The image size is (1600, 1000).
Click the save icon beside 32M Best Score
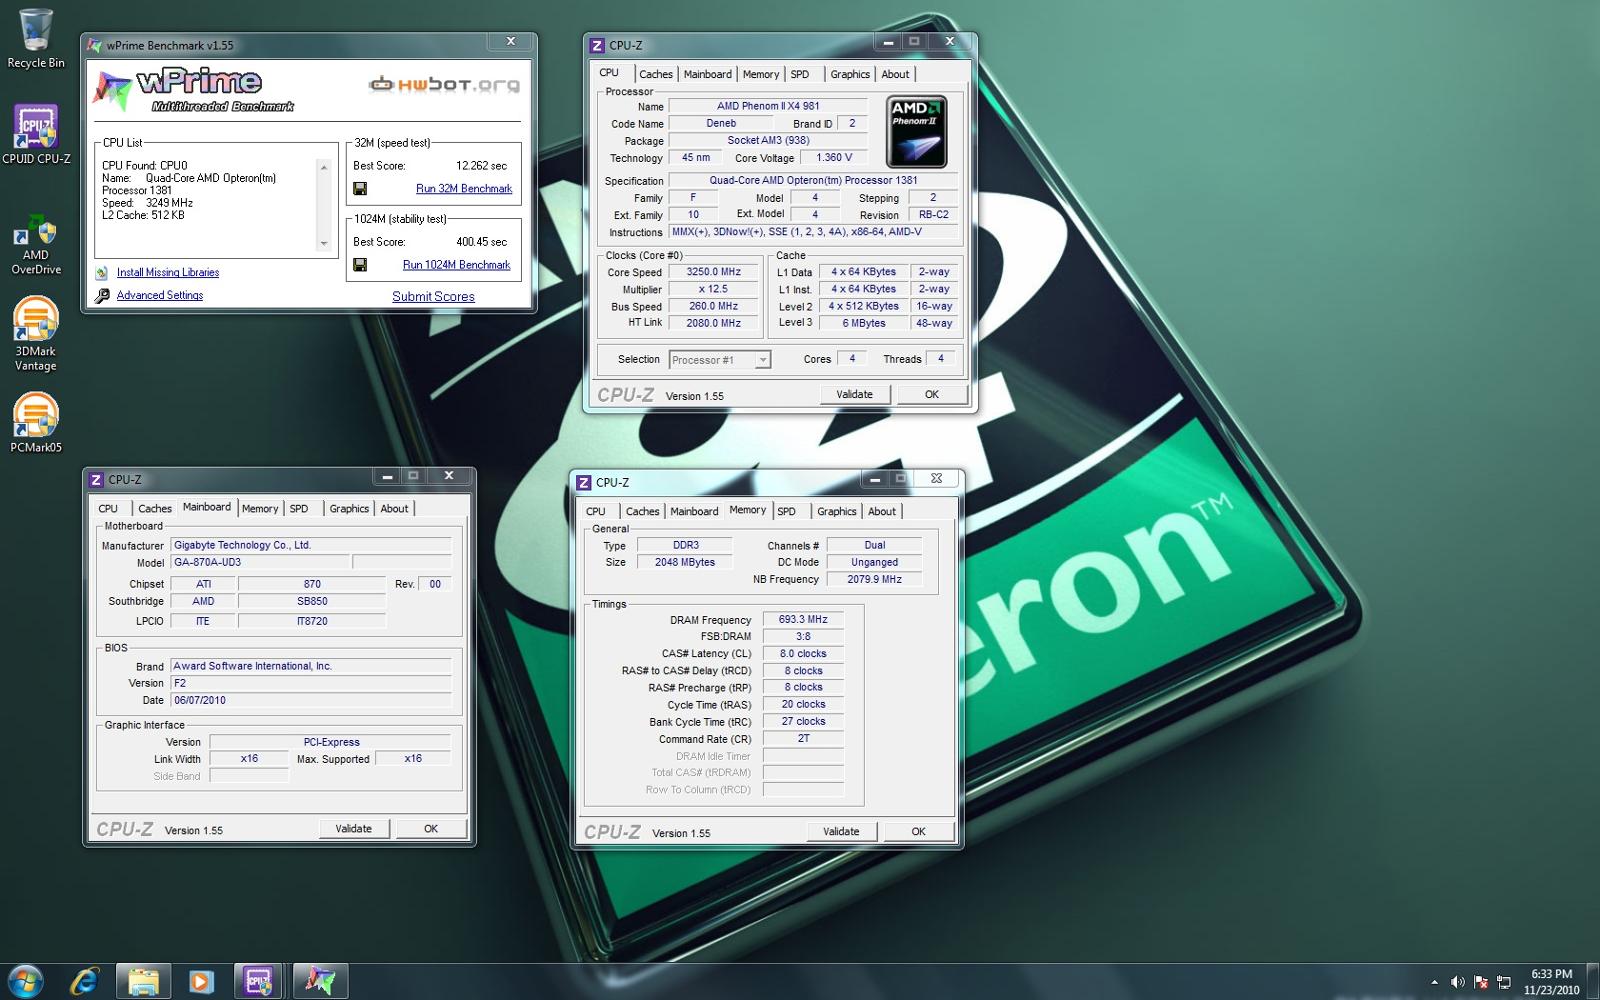tap(360, 189)
